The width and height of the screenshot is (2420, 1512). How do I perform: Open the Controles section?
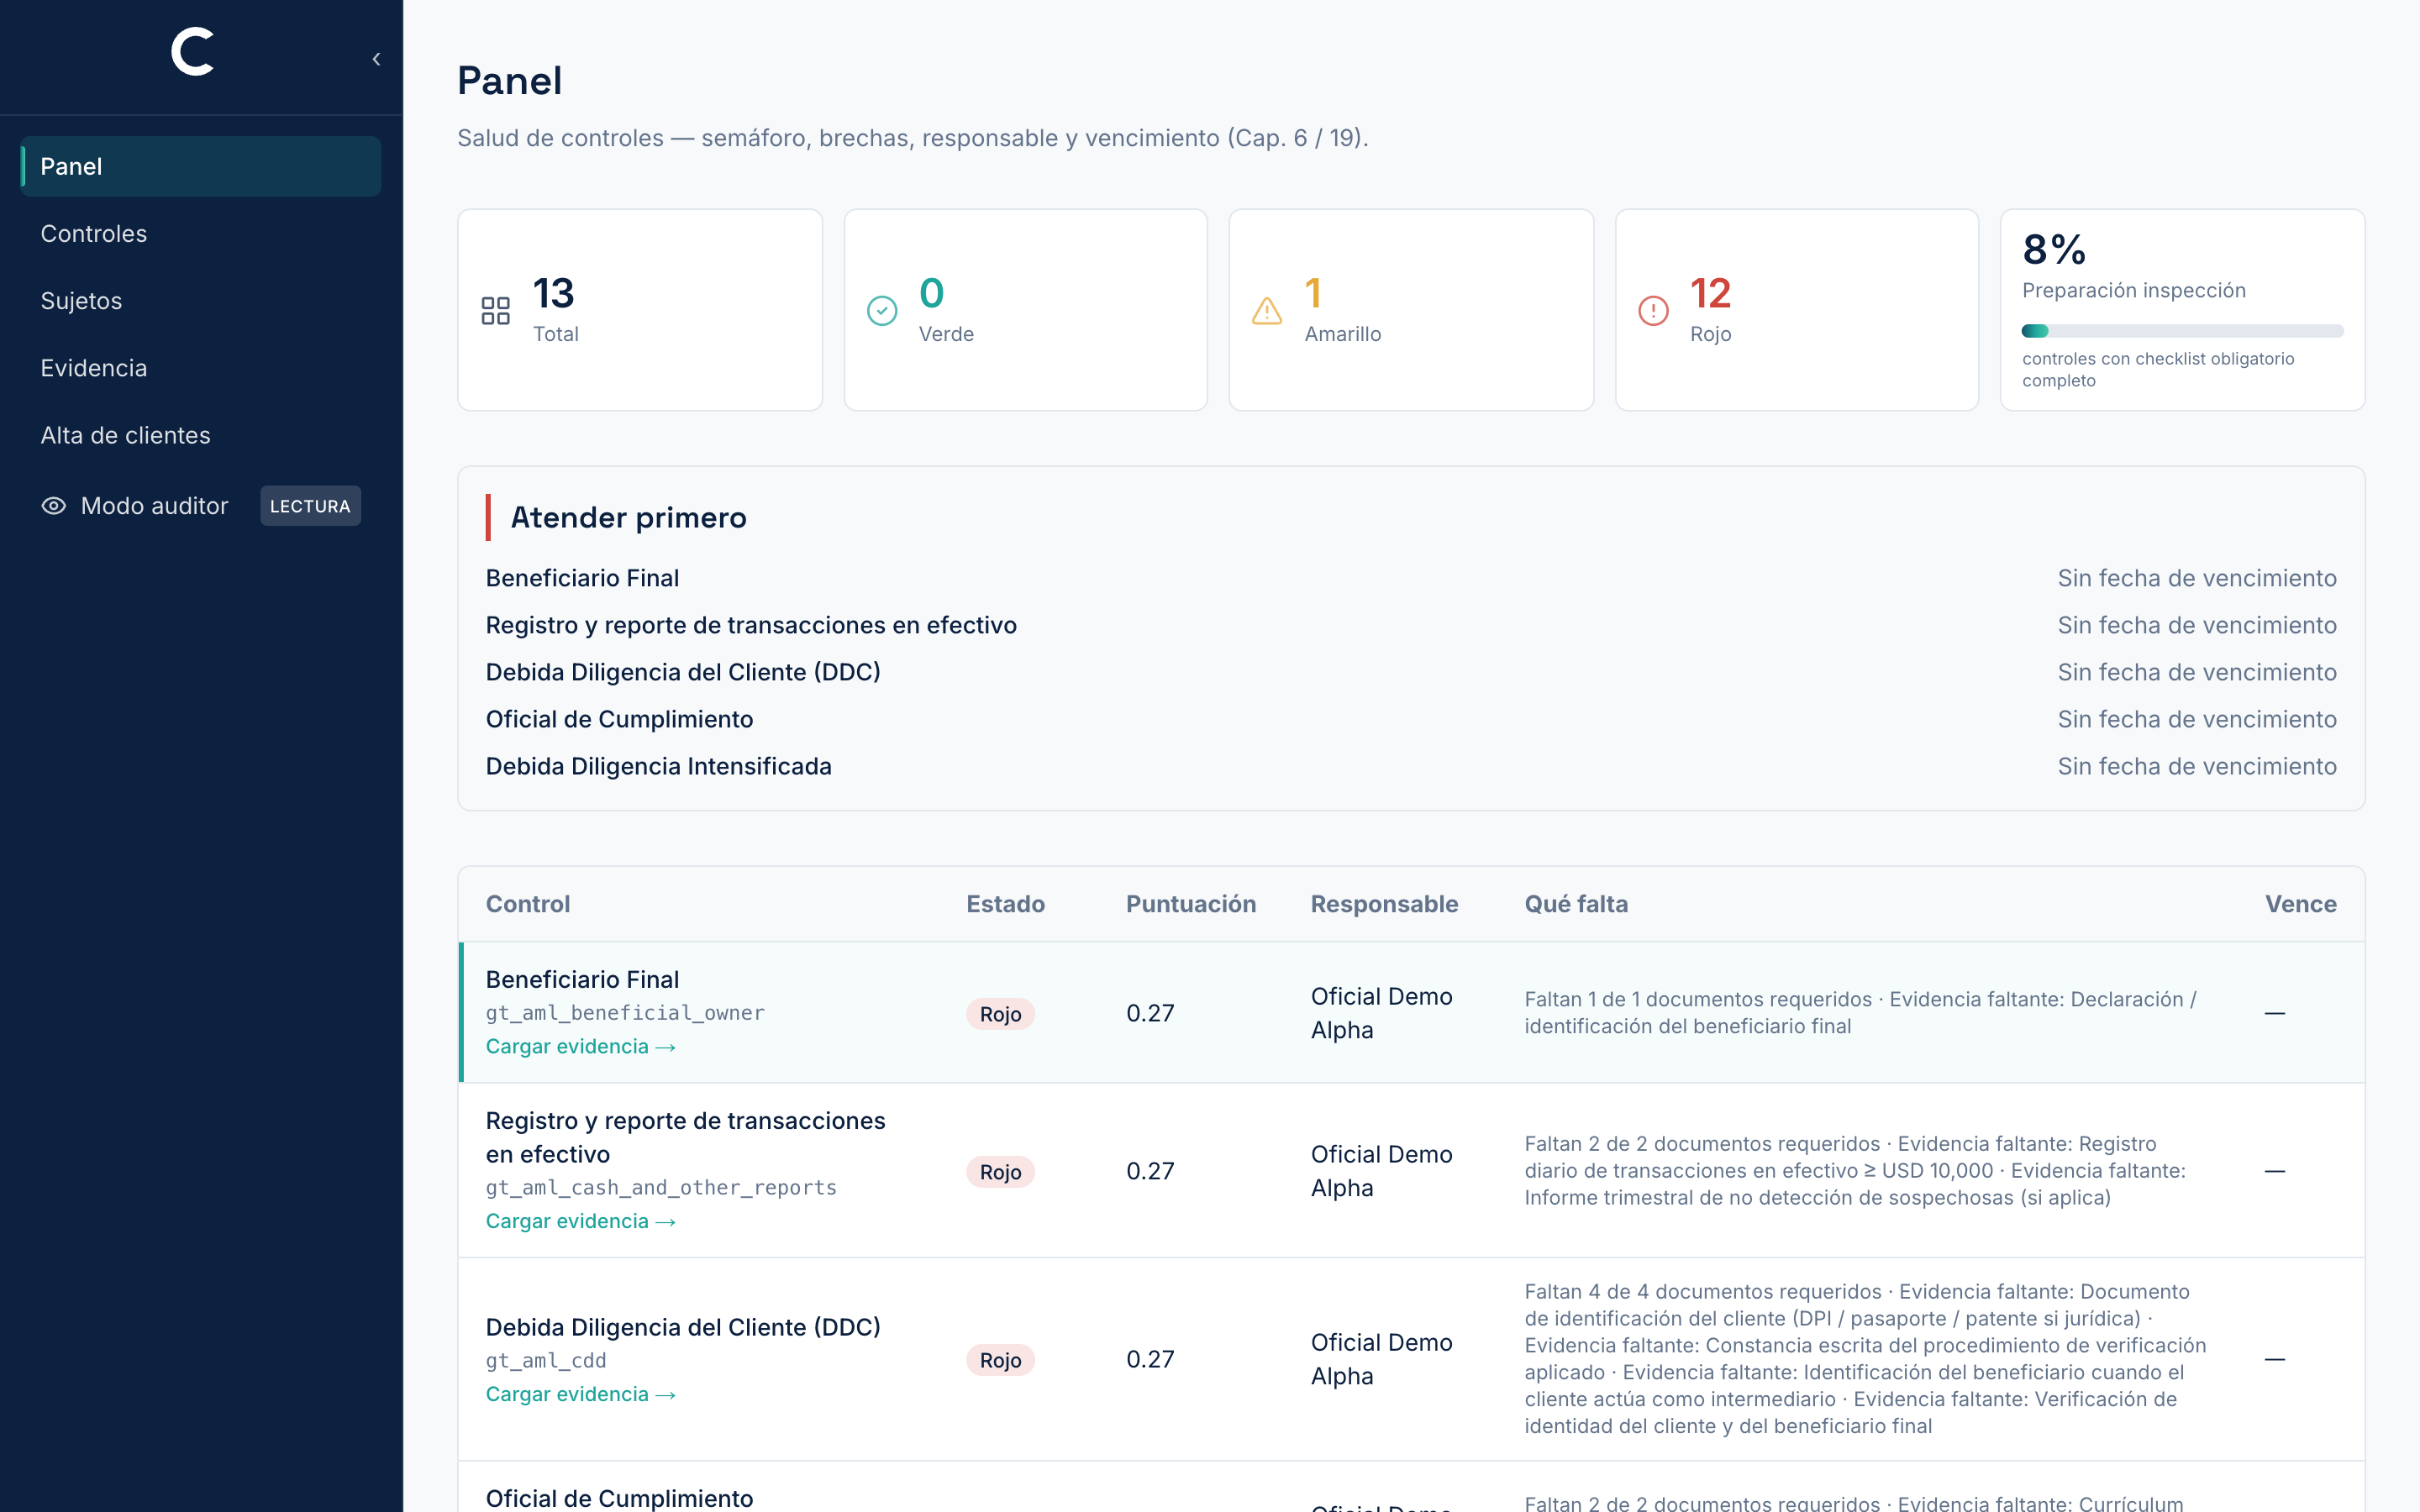pos(200,233)
